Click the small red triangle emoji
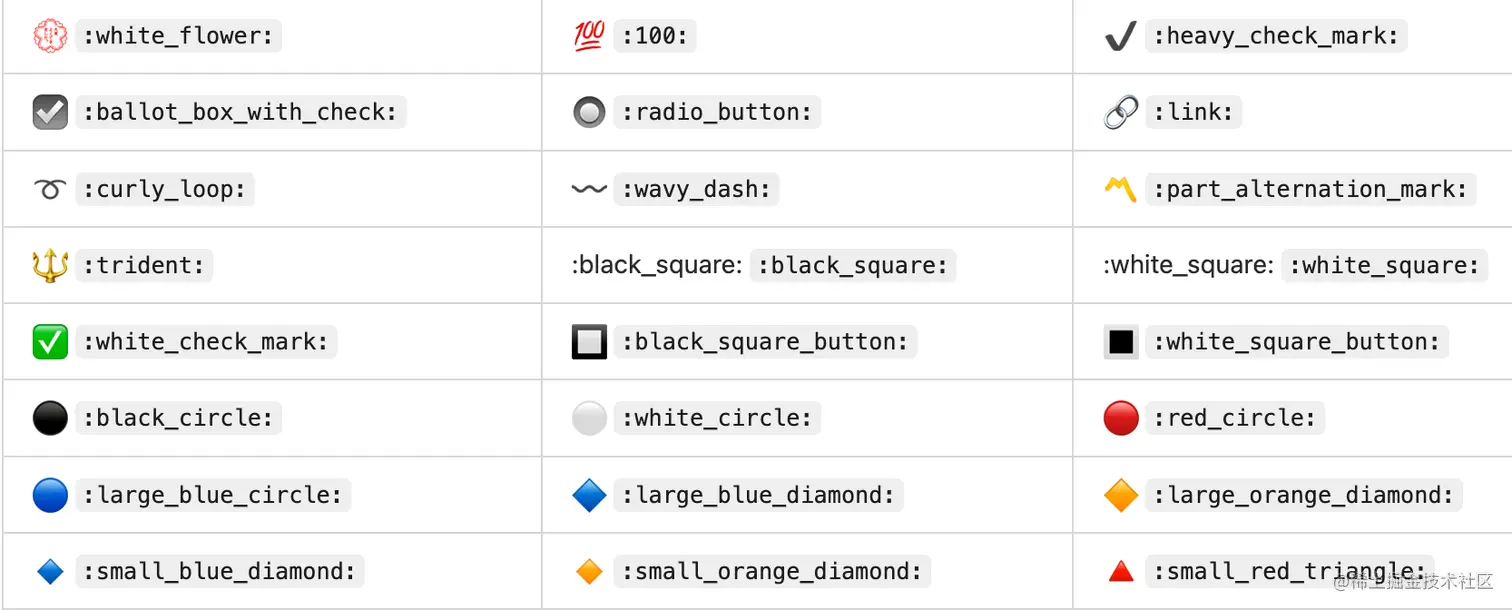 1120,571
